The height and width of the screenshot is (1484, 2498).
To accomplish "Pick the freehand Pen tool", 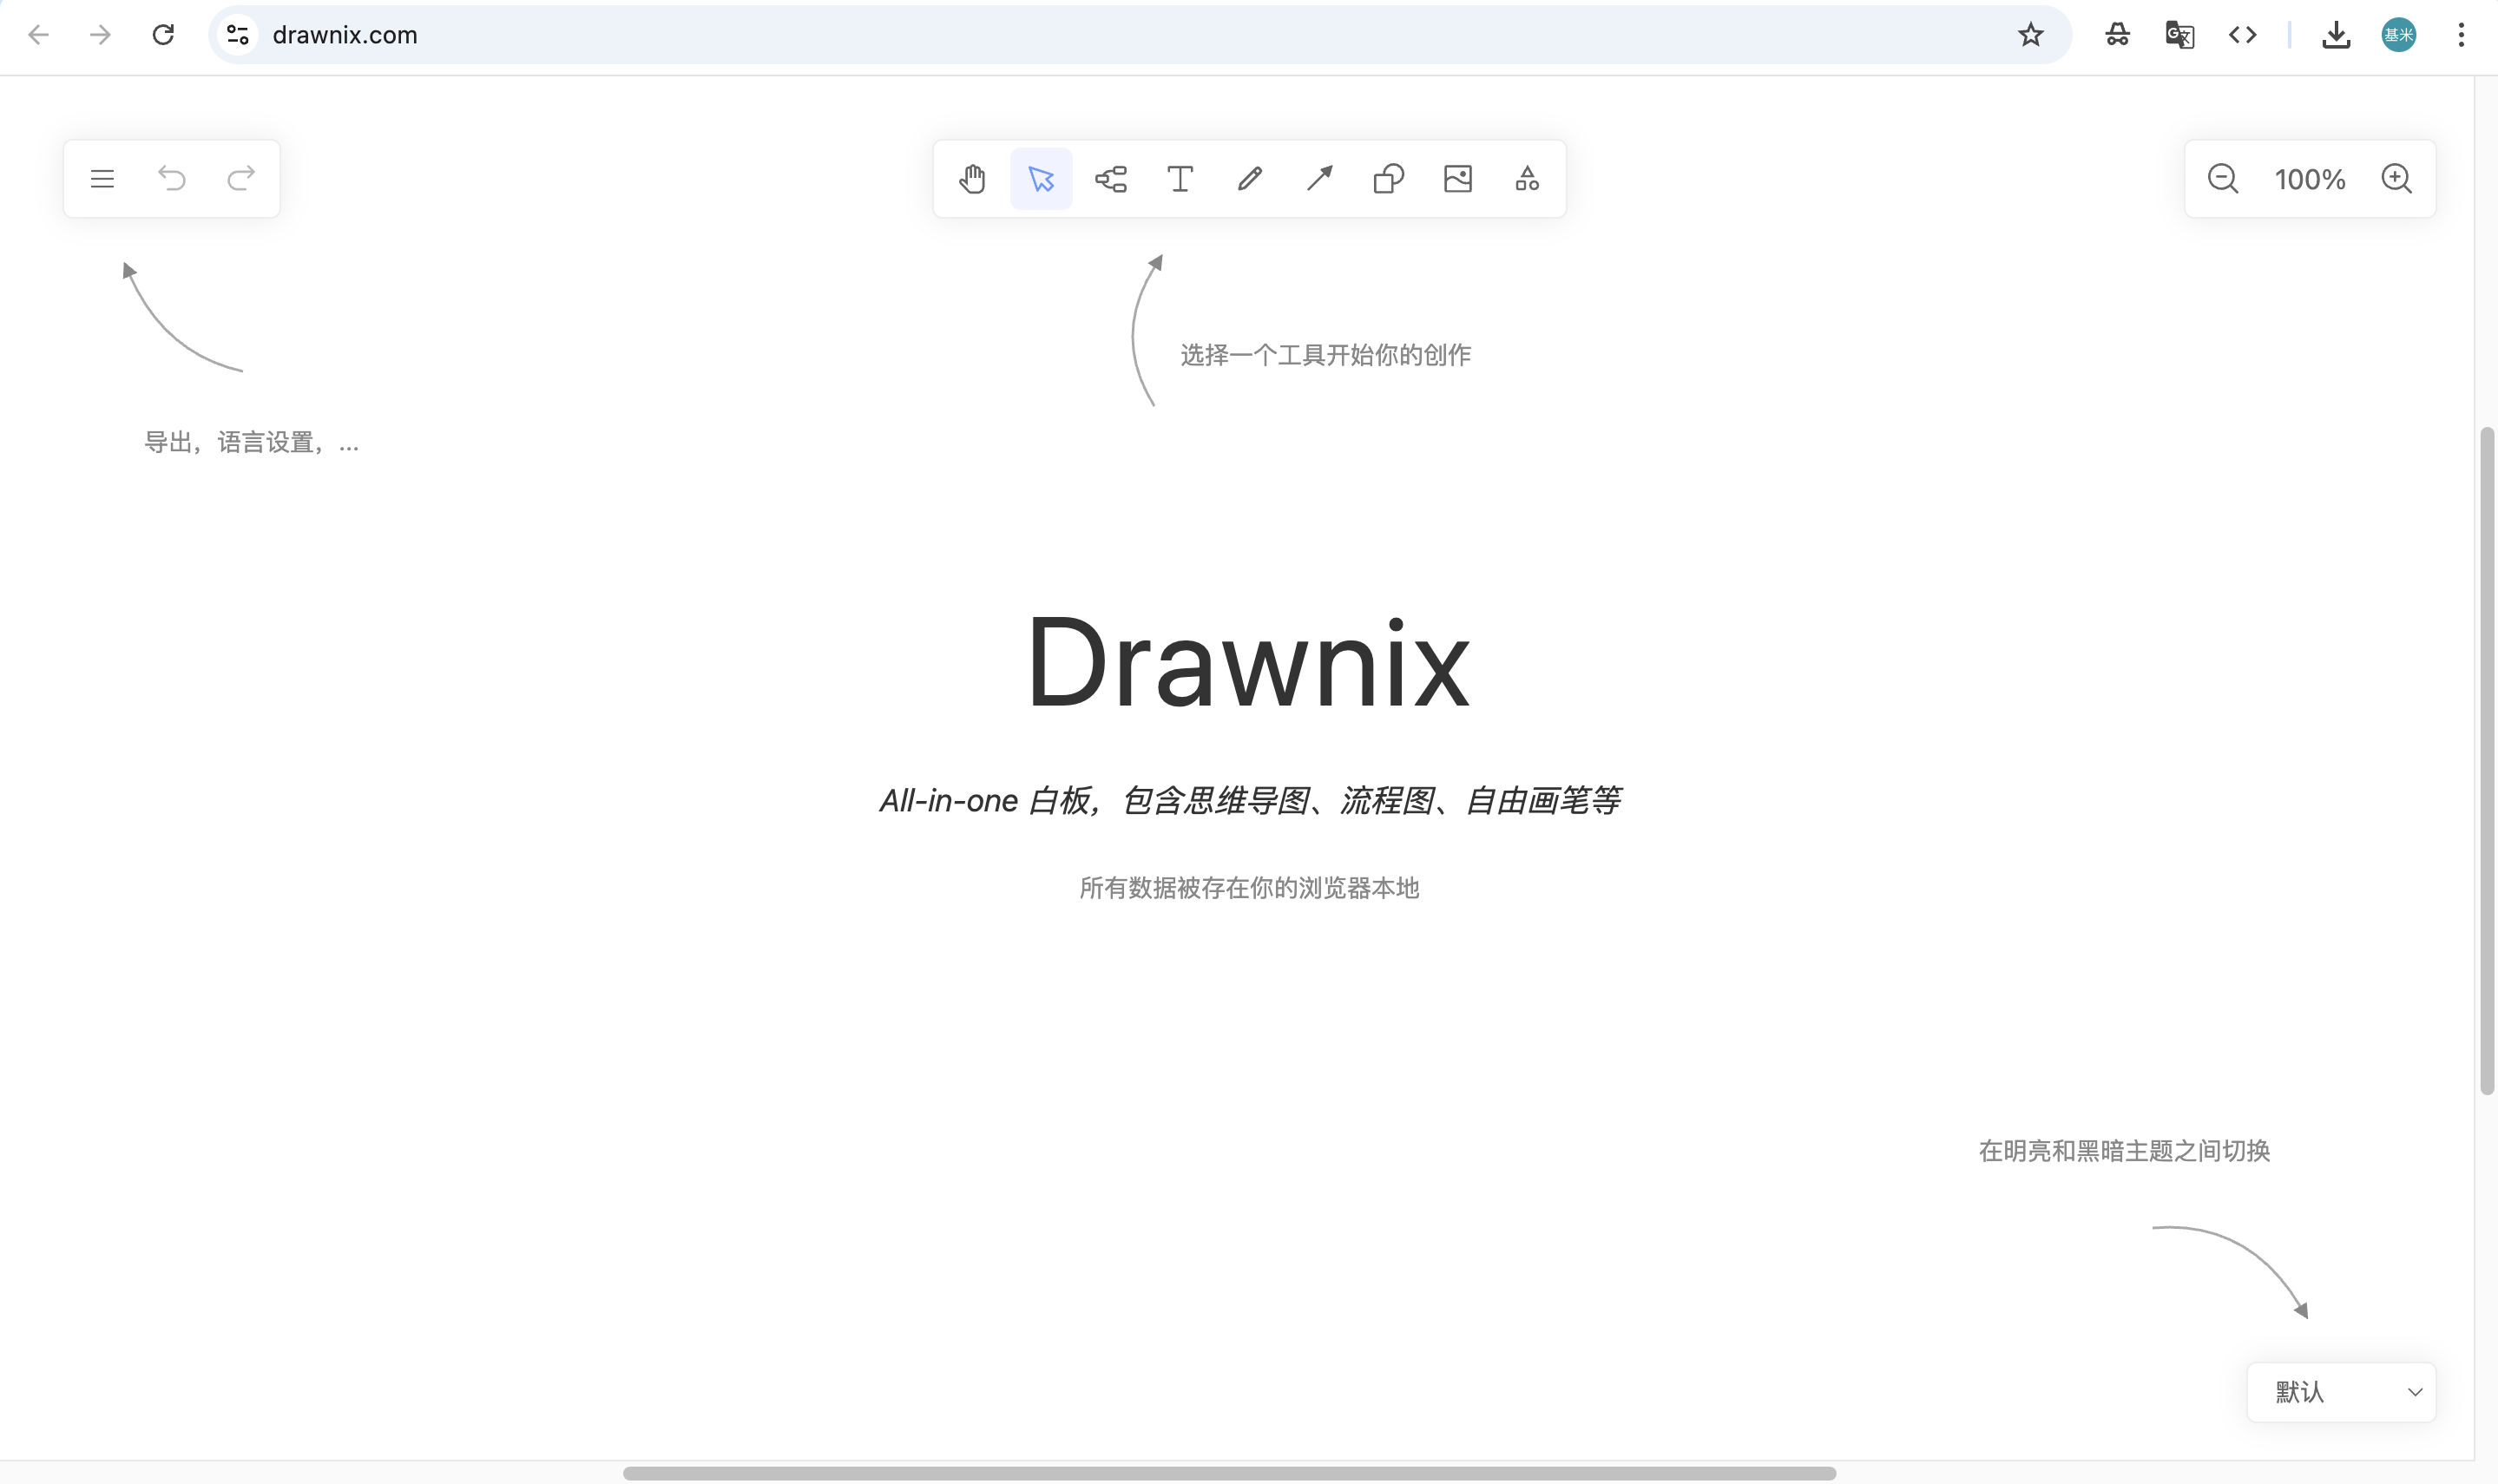I will click(1249, 179).
